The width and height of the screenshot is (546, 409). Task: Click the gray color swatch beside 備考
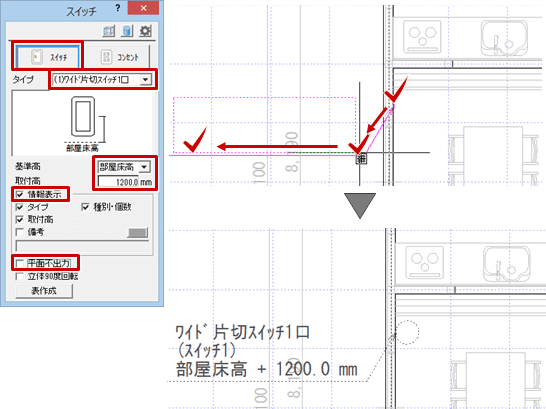[138, 233]
